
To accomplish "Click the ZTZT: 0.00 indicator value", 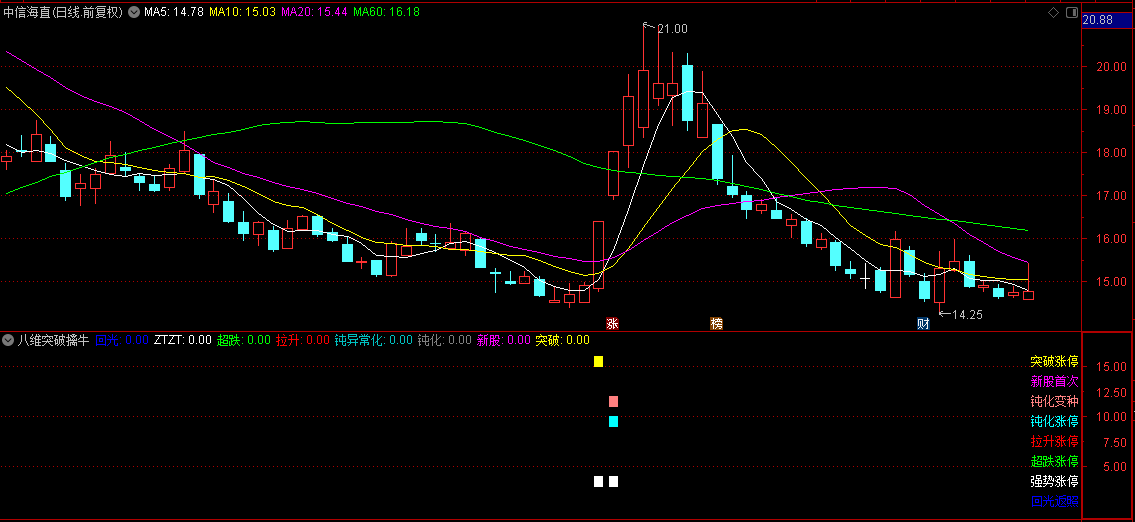I will [x=183, y=340].
